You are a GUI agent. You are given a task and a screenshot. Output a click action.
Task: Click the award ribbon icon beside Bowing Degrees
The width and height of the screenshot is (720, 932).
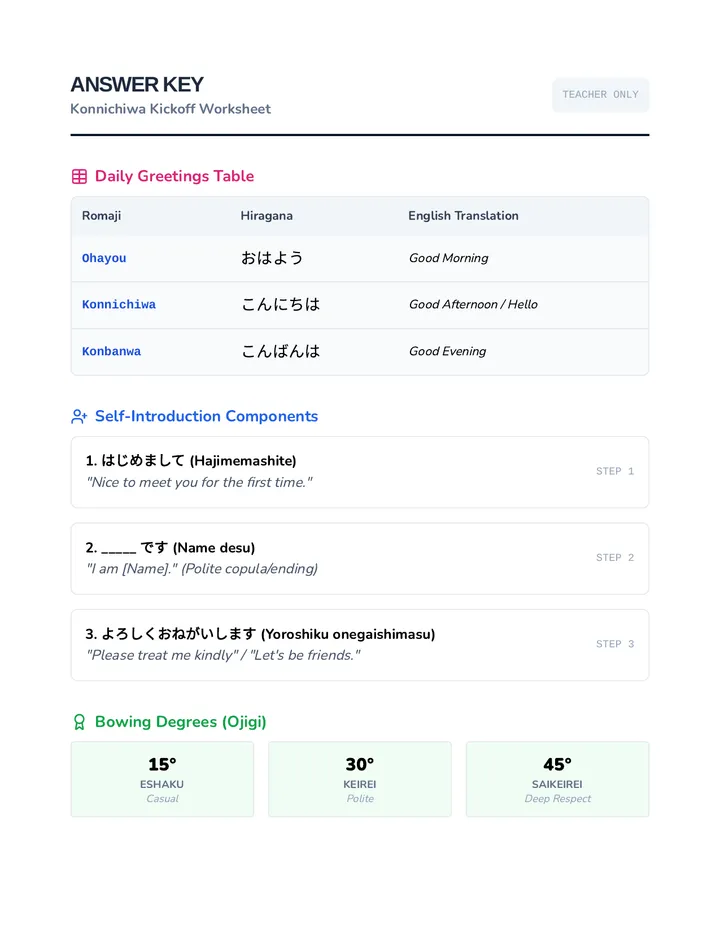pyautogui.click(x=79, y=722)
